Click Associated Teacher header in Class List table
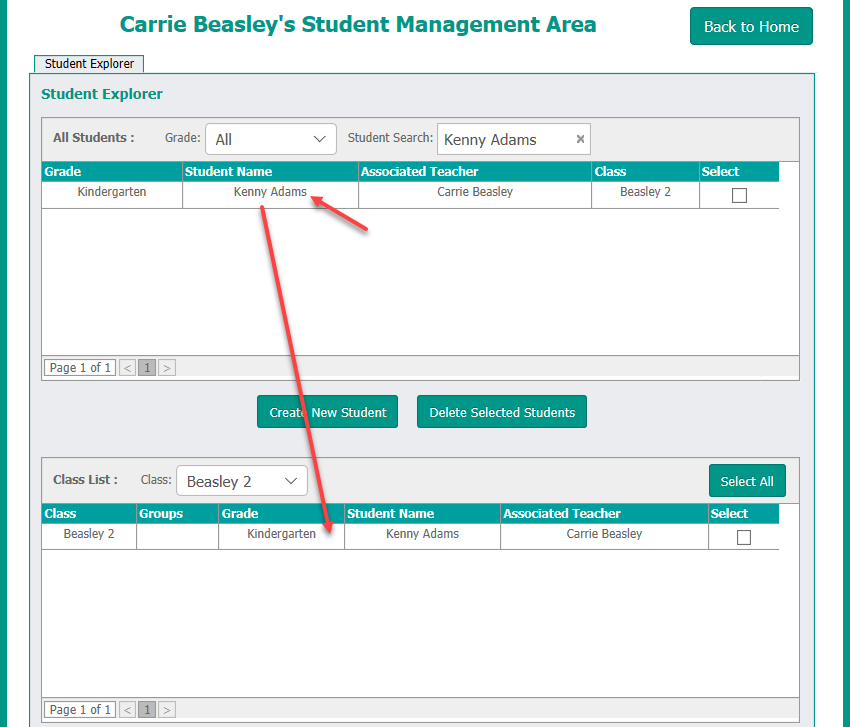This screenshot has width=850, height=727. [604, 513]
